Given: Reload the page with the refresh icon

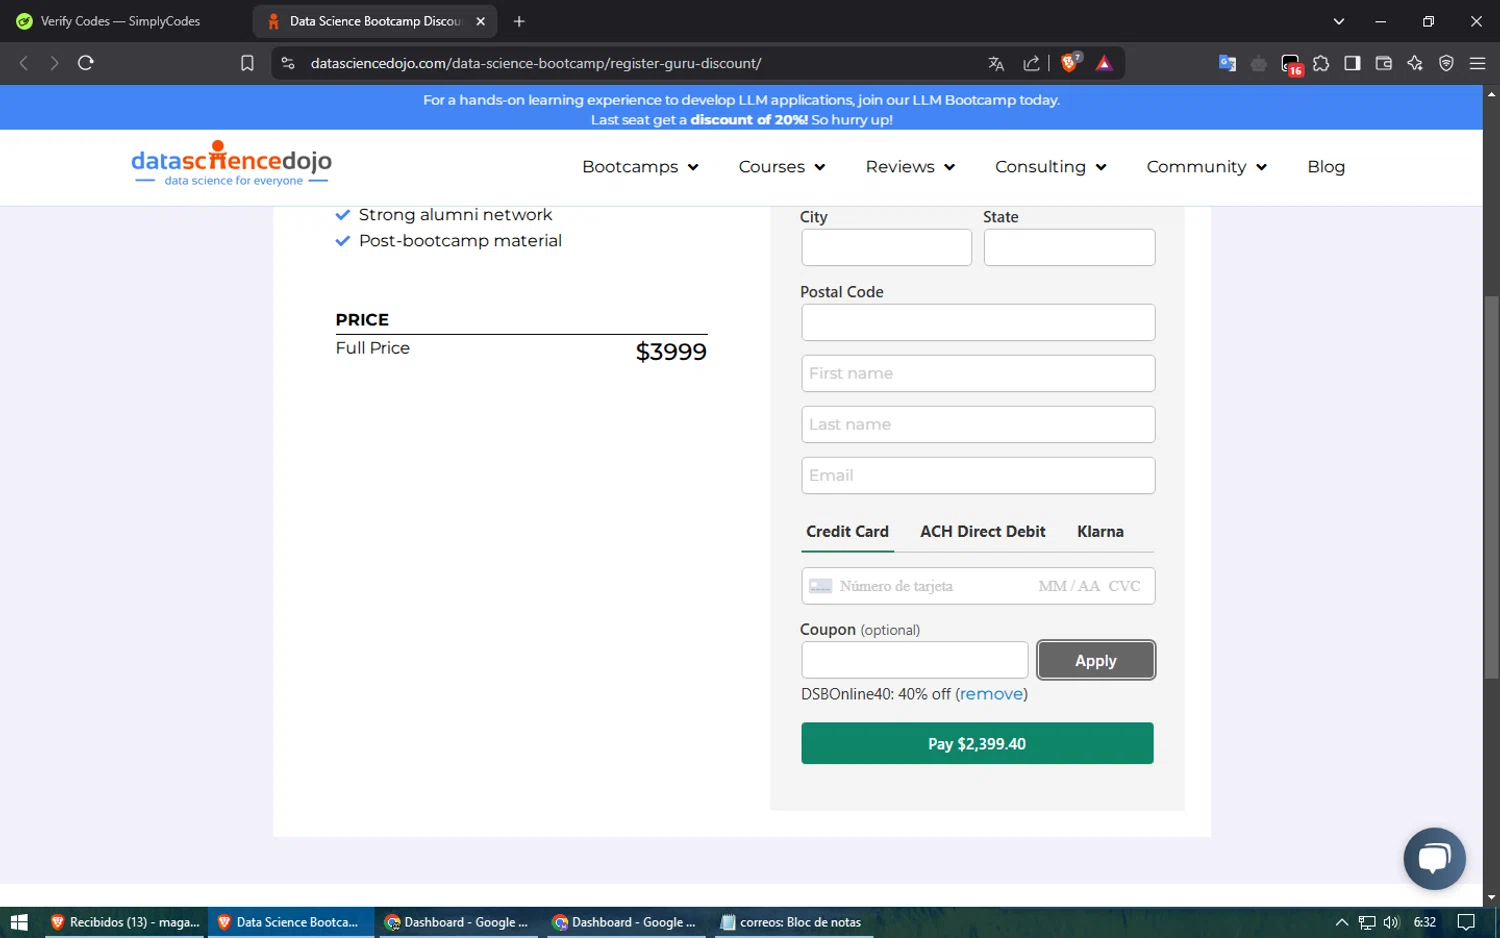Looking at the screenshot, I should (x=86, y=63).
